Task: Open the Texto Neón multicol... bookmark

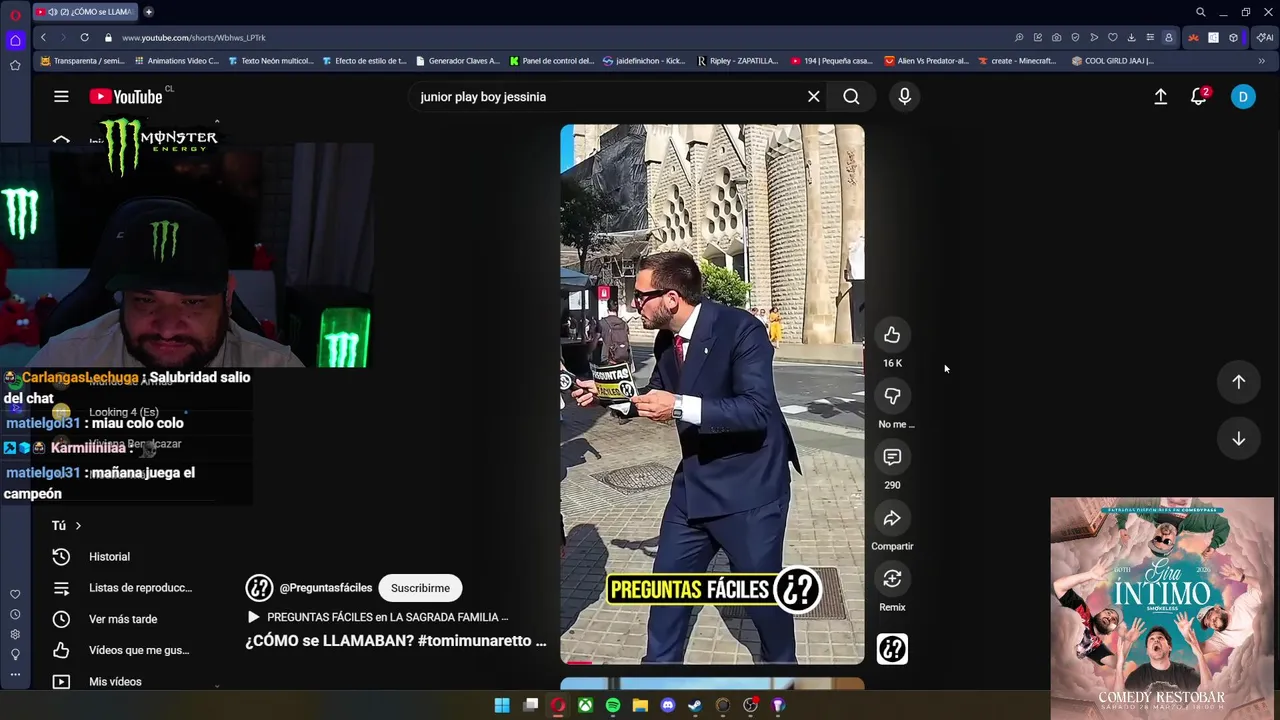Action: coord(271,61)
